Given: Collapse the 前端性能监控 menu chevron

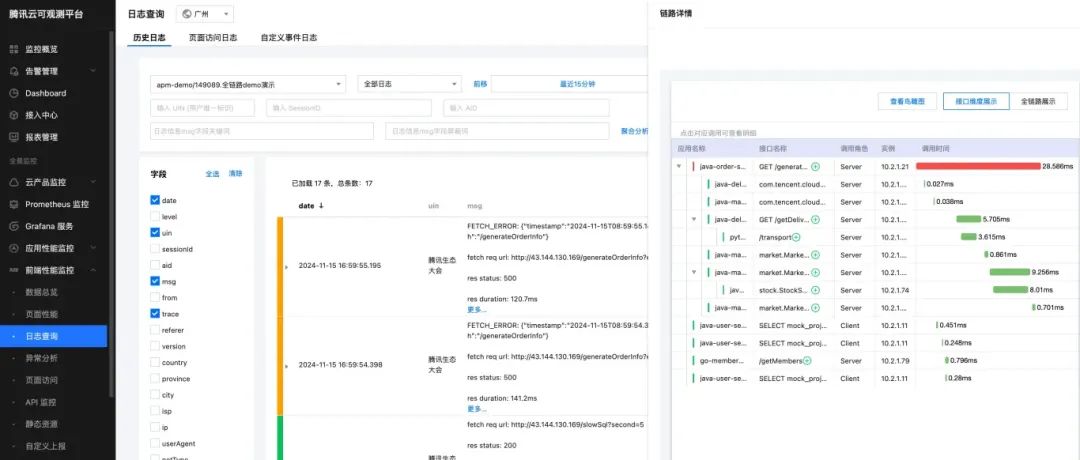Looking at the screenshot, I should coord(94,270).
